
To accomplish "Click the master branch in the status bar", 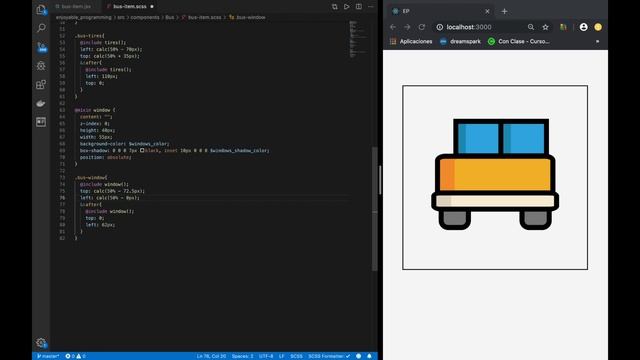I will 48,356.
